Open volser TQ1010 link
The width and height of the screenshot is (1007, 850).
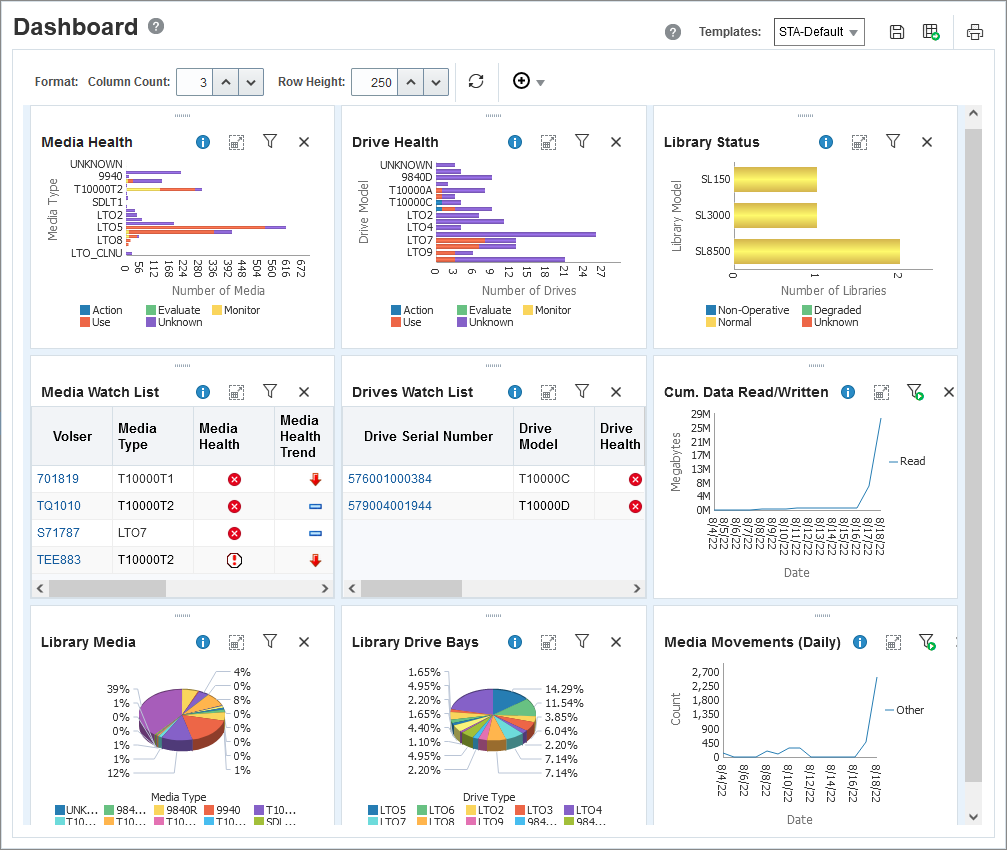[58, 505]
